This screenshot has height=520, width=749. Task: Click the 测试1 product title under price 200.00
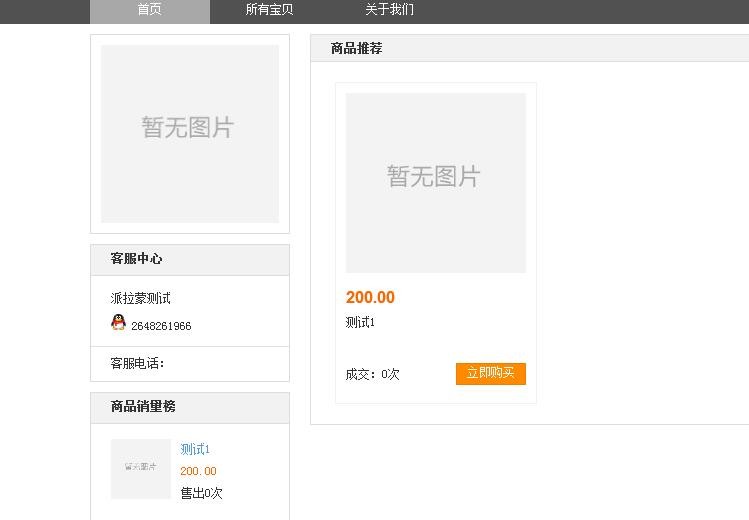(360, 322)
